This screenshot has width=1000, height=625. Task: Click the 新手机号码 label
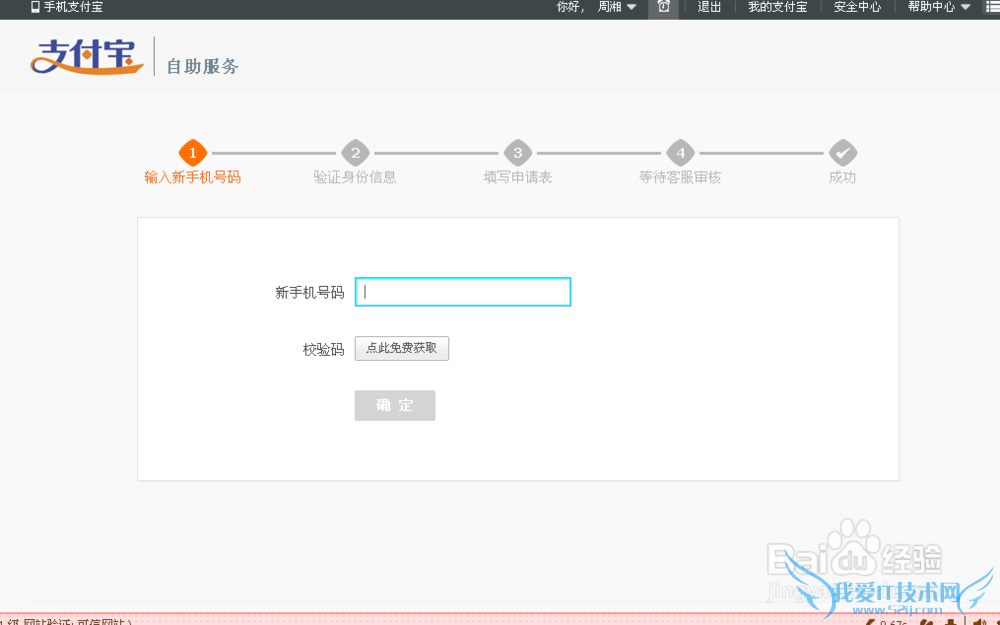tap(309, 293)
